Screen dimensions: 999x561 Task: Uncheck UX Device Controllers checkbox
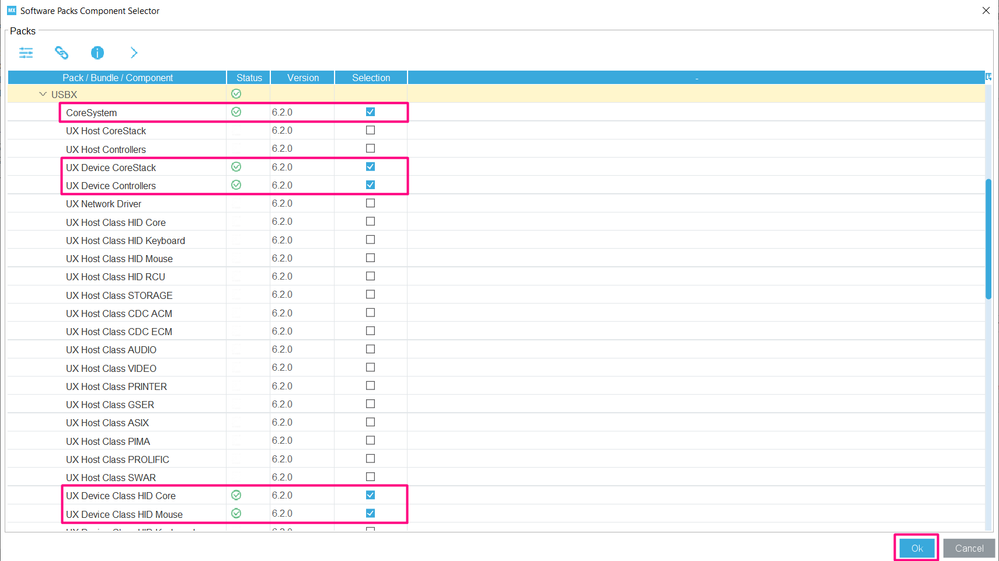click(370, 185)
